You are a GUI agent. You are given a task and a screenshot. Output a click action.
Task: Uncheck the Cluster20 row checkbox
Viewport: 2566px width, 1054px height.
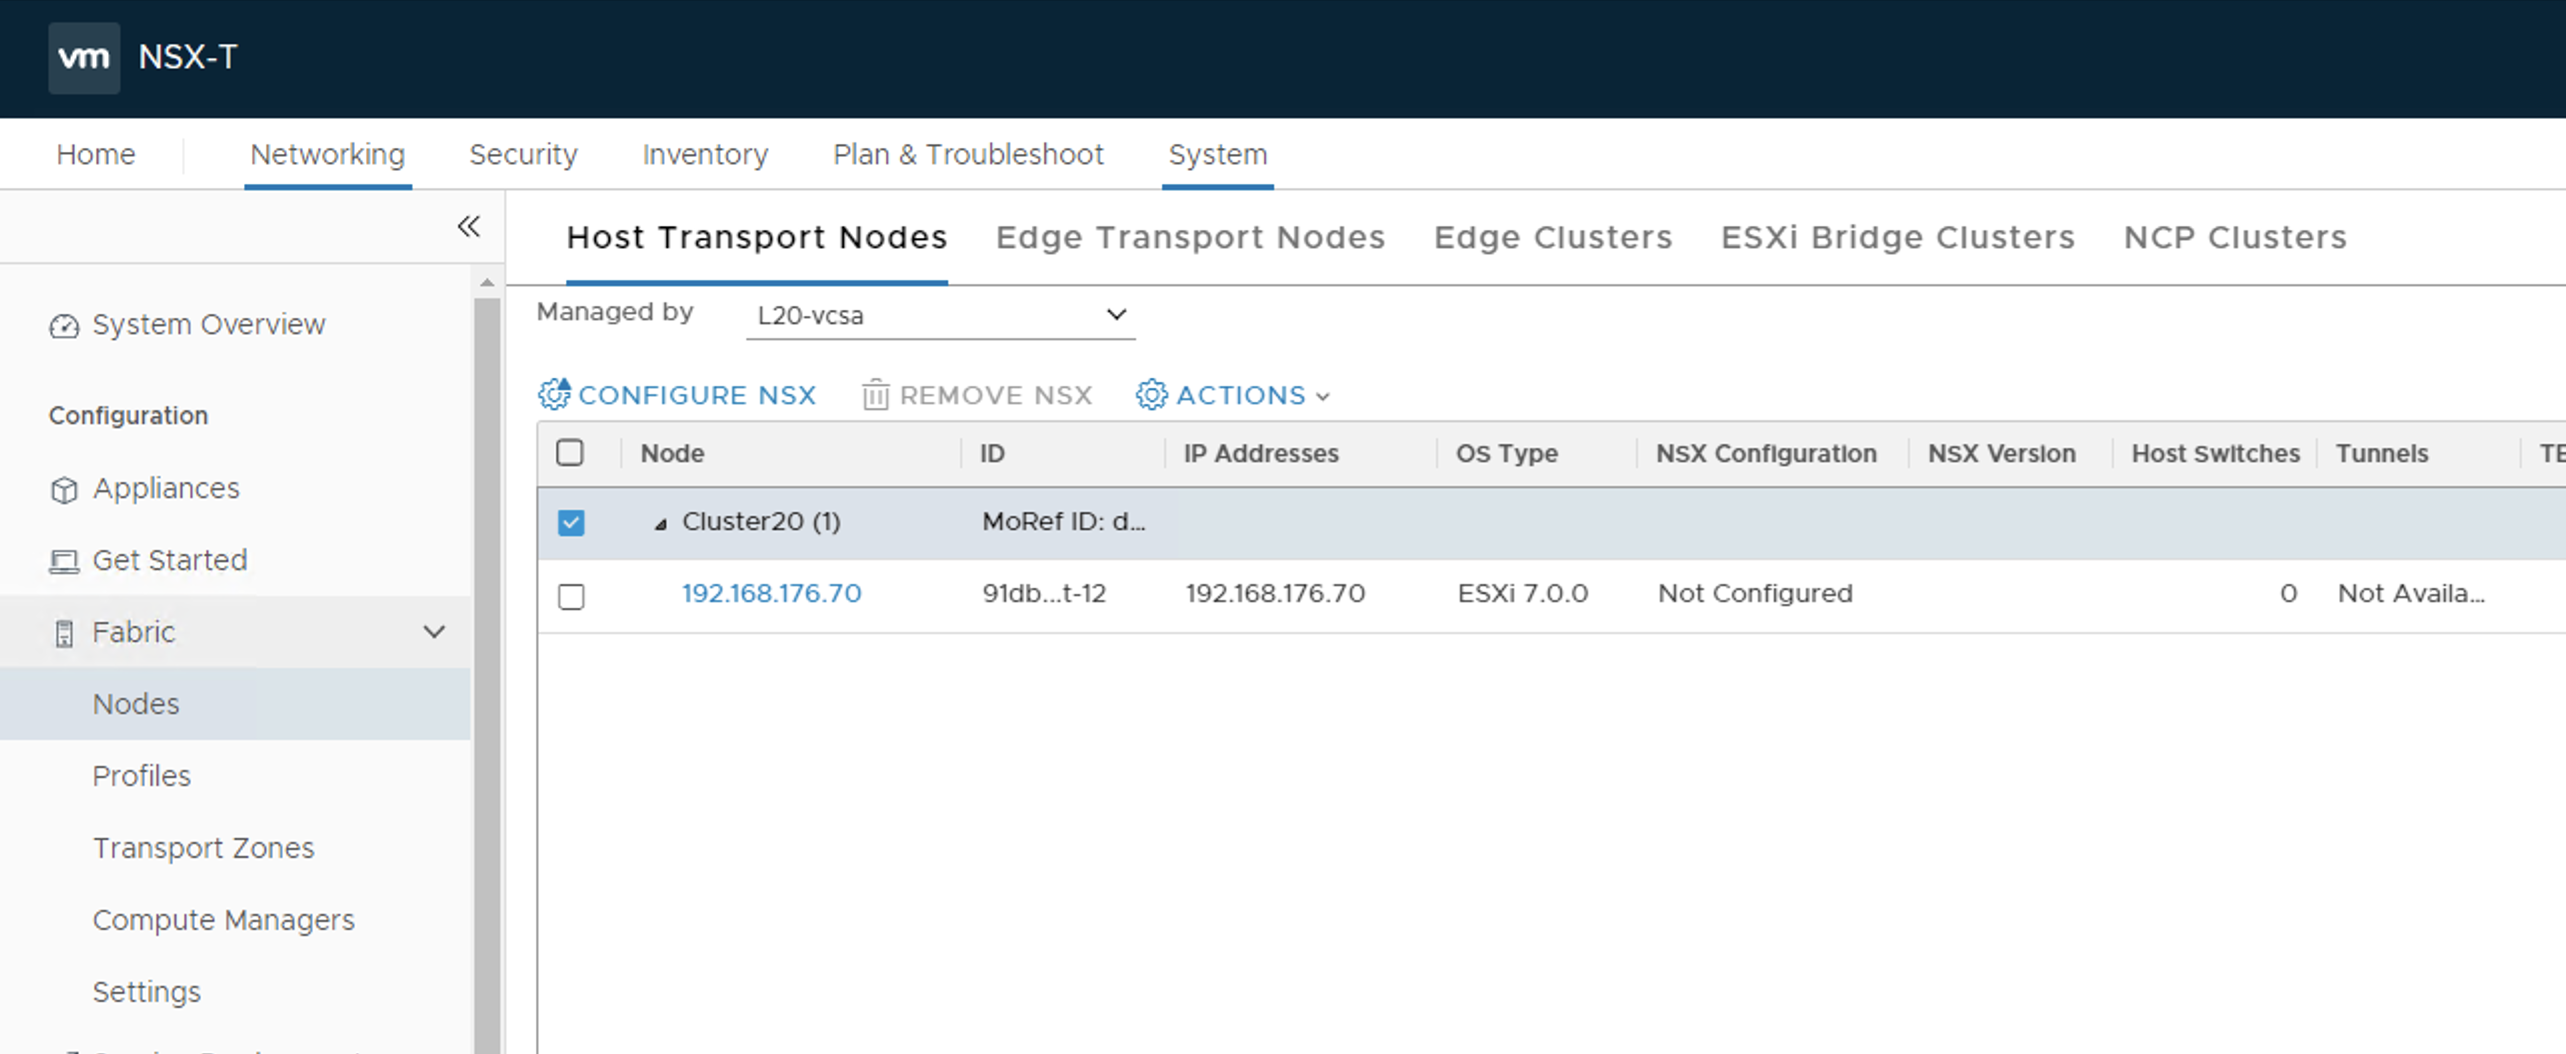571,521
